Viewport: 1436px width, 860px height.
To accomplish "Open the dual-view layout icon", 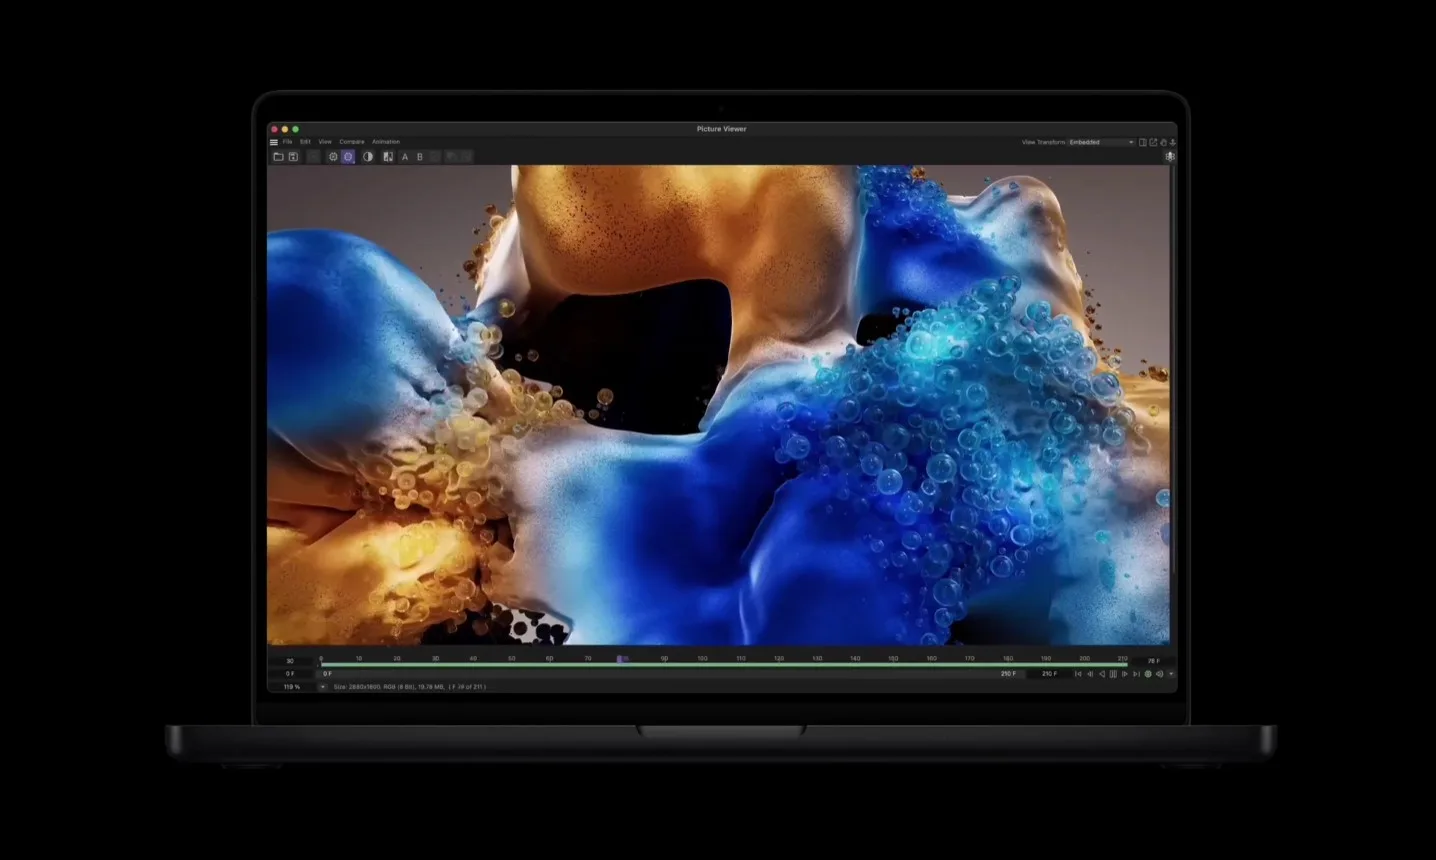I will coord(1142,142).
